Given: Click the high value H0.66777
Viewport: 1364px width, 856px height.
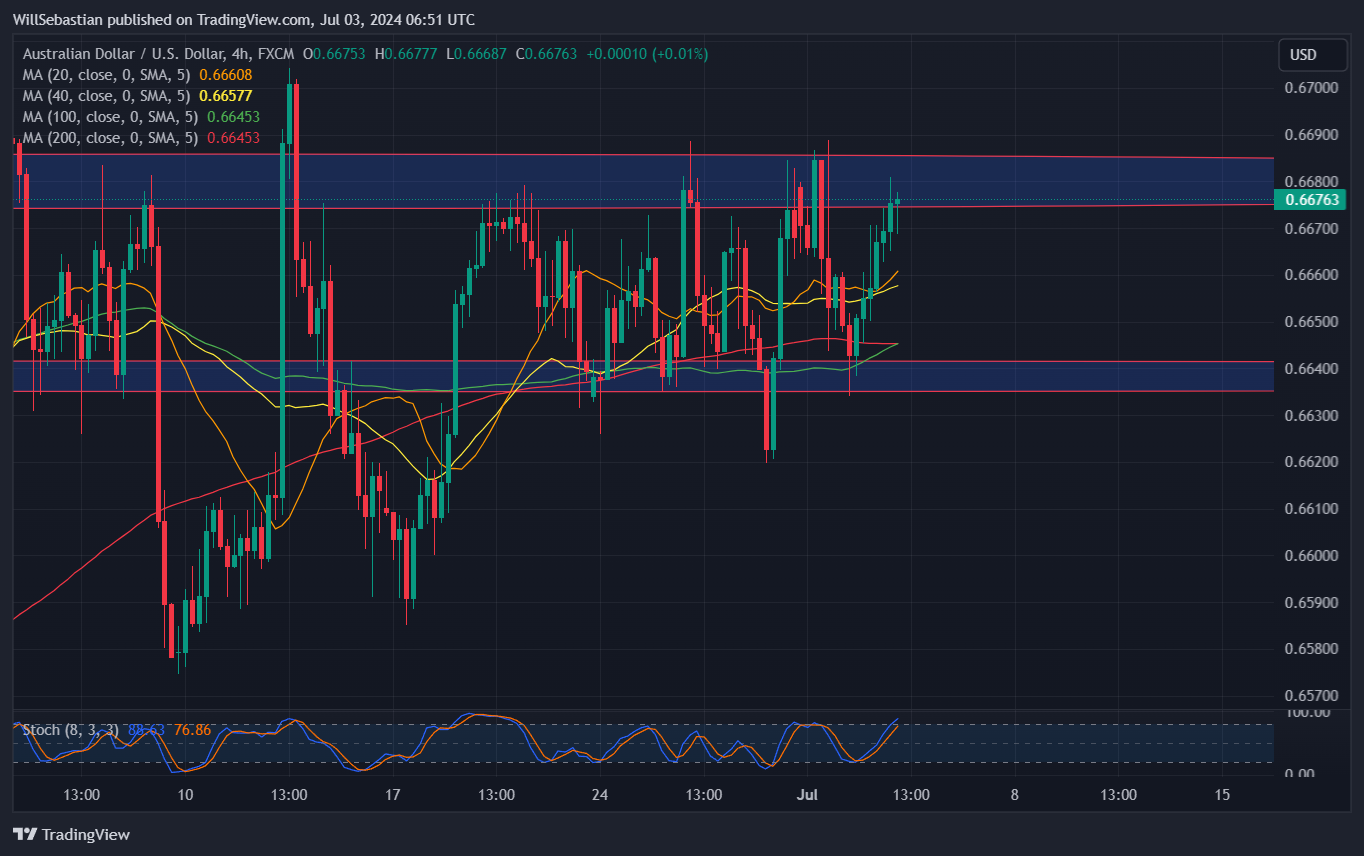Looking at the screenshot, I should click(406, 54).
